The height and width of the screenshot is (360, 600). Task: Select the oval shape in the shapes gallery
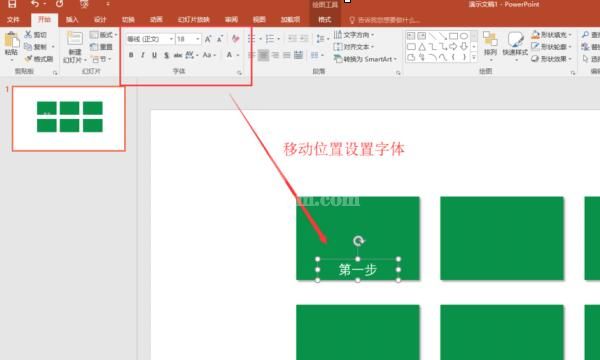[x=464, y=36]
